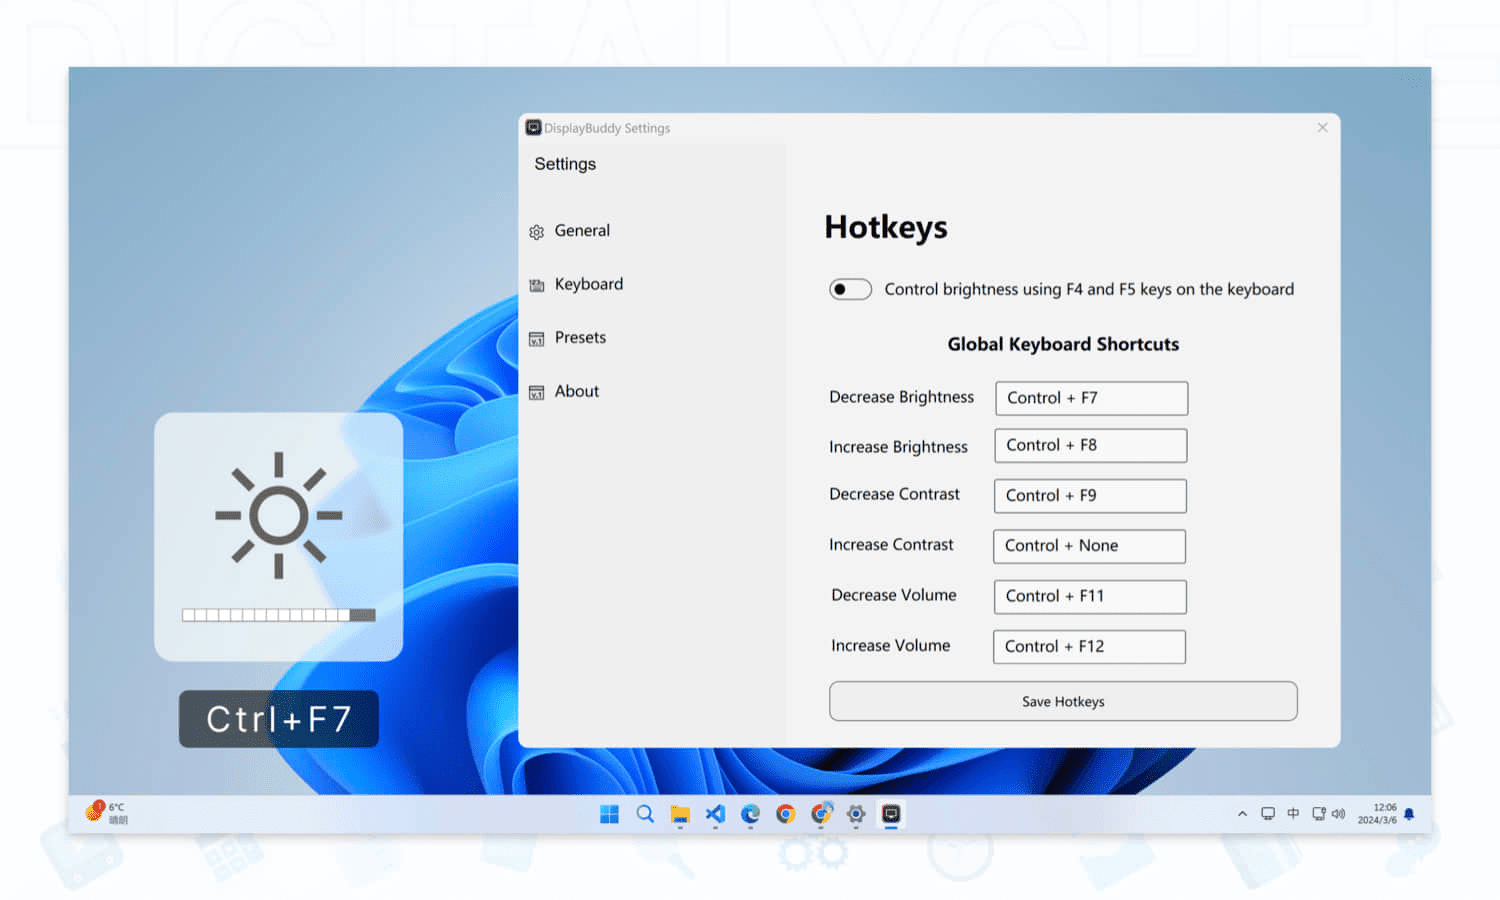
Task: Switch to the Keyboard settings section
Action: [x=589, y=284]
